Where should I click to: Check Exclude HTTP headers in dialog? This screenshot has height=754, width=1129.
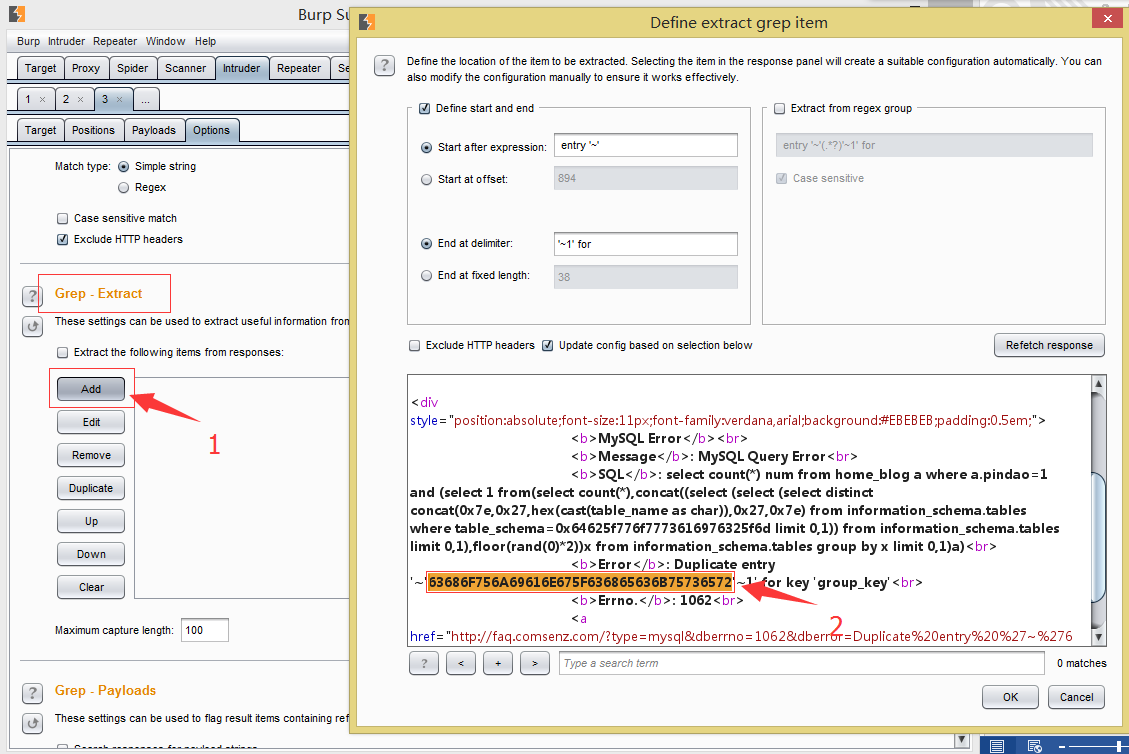click(414, 346)
